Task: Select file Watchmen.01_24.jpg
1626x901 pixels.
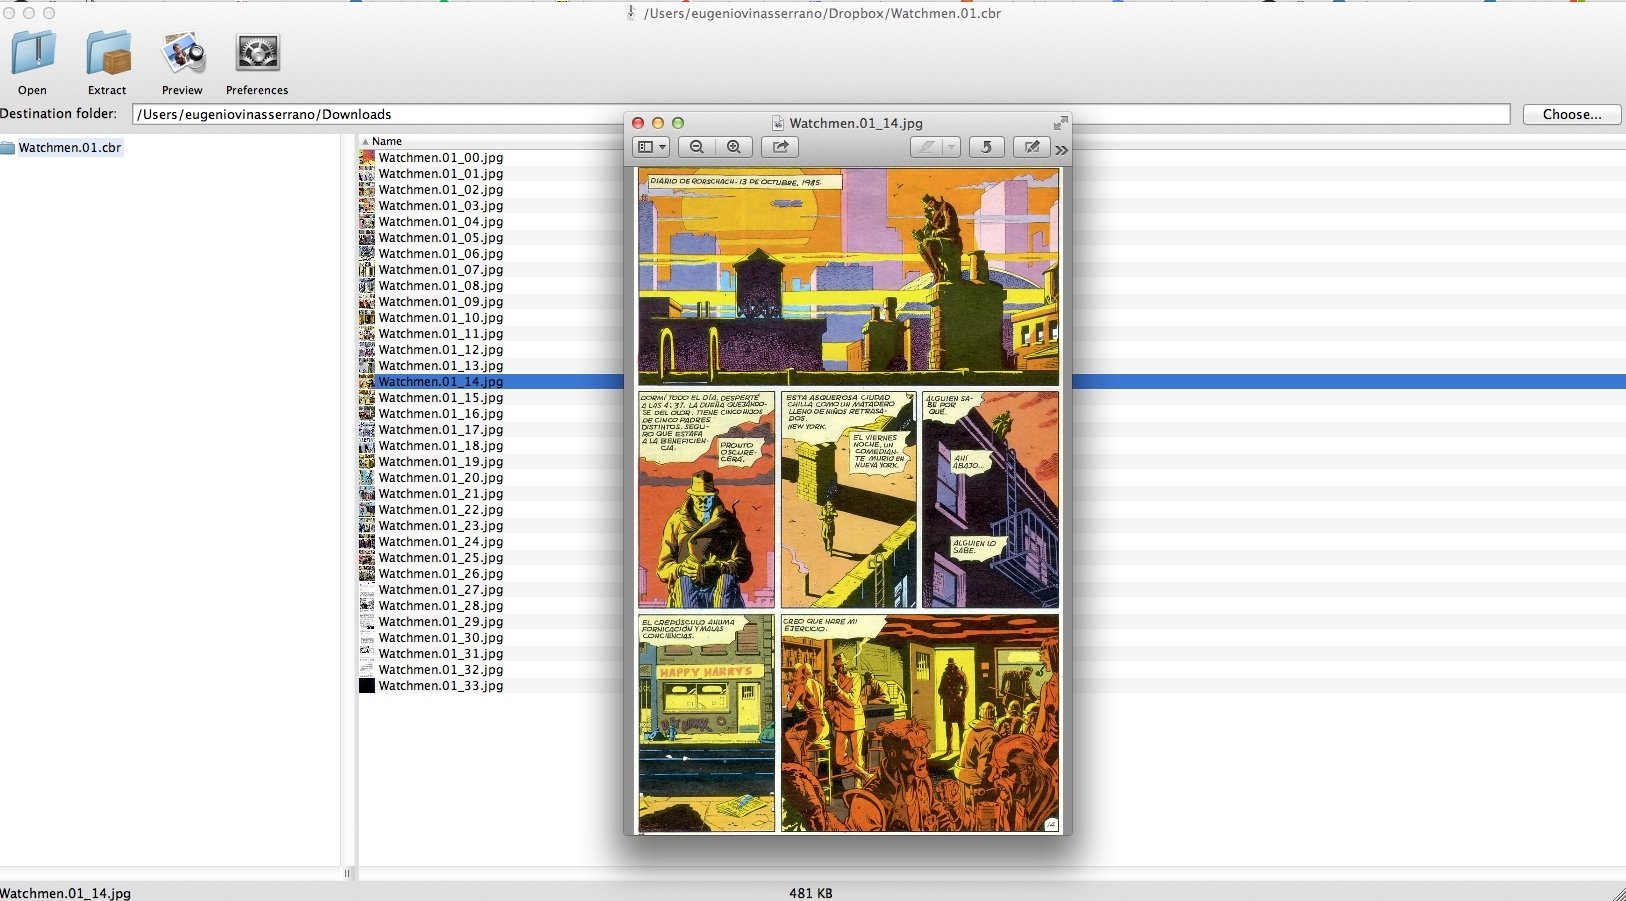Action: coord(441,541)
